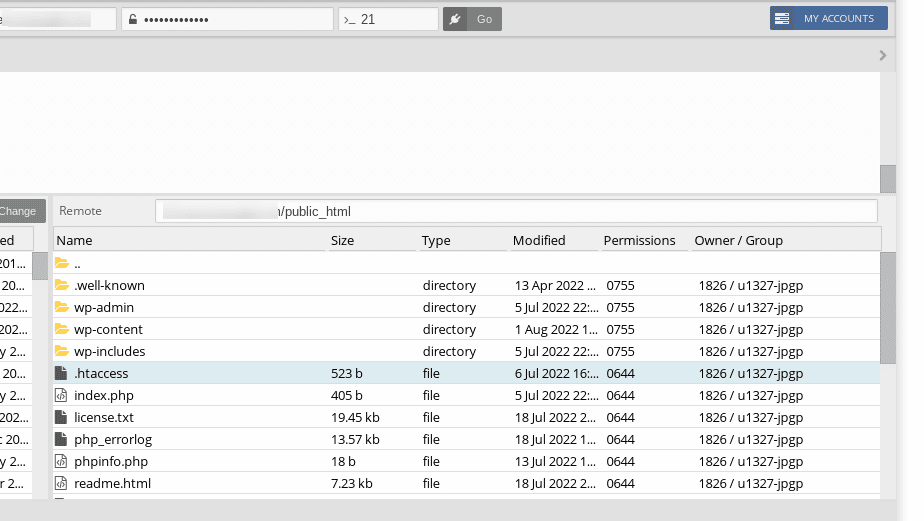Click the 0755 permissions of wp-admin
Screen dimensions: 924x521
(621, 308)
